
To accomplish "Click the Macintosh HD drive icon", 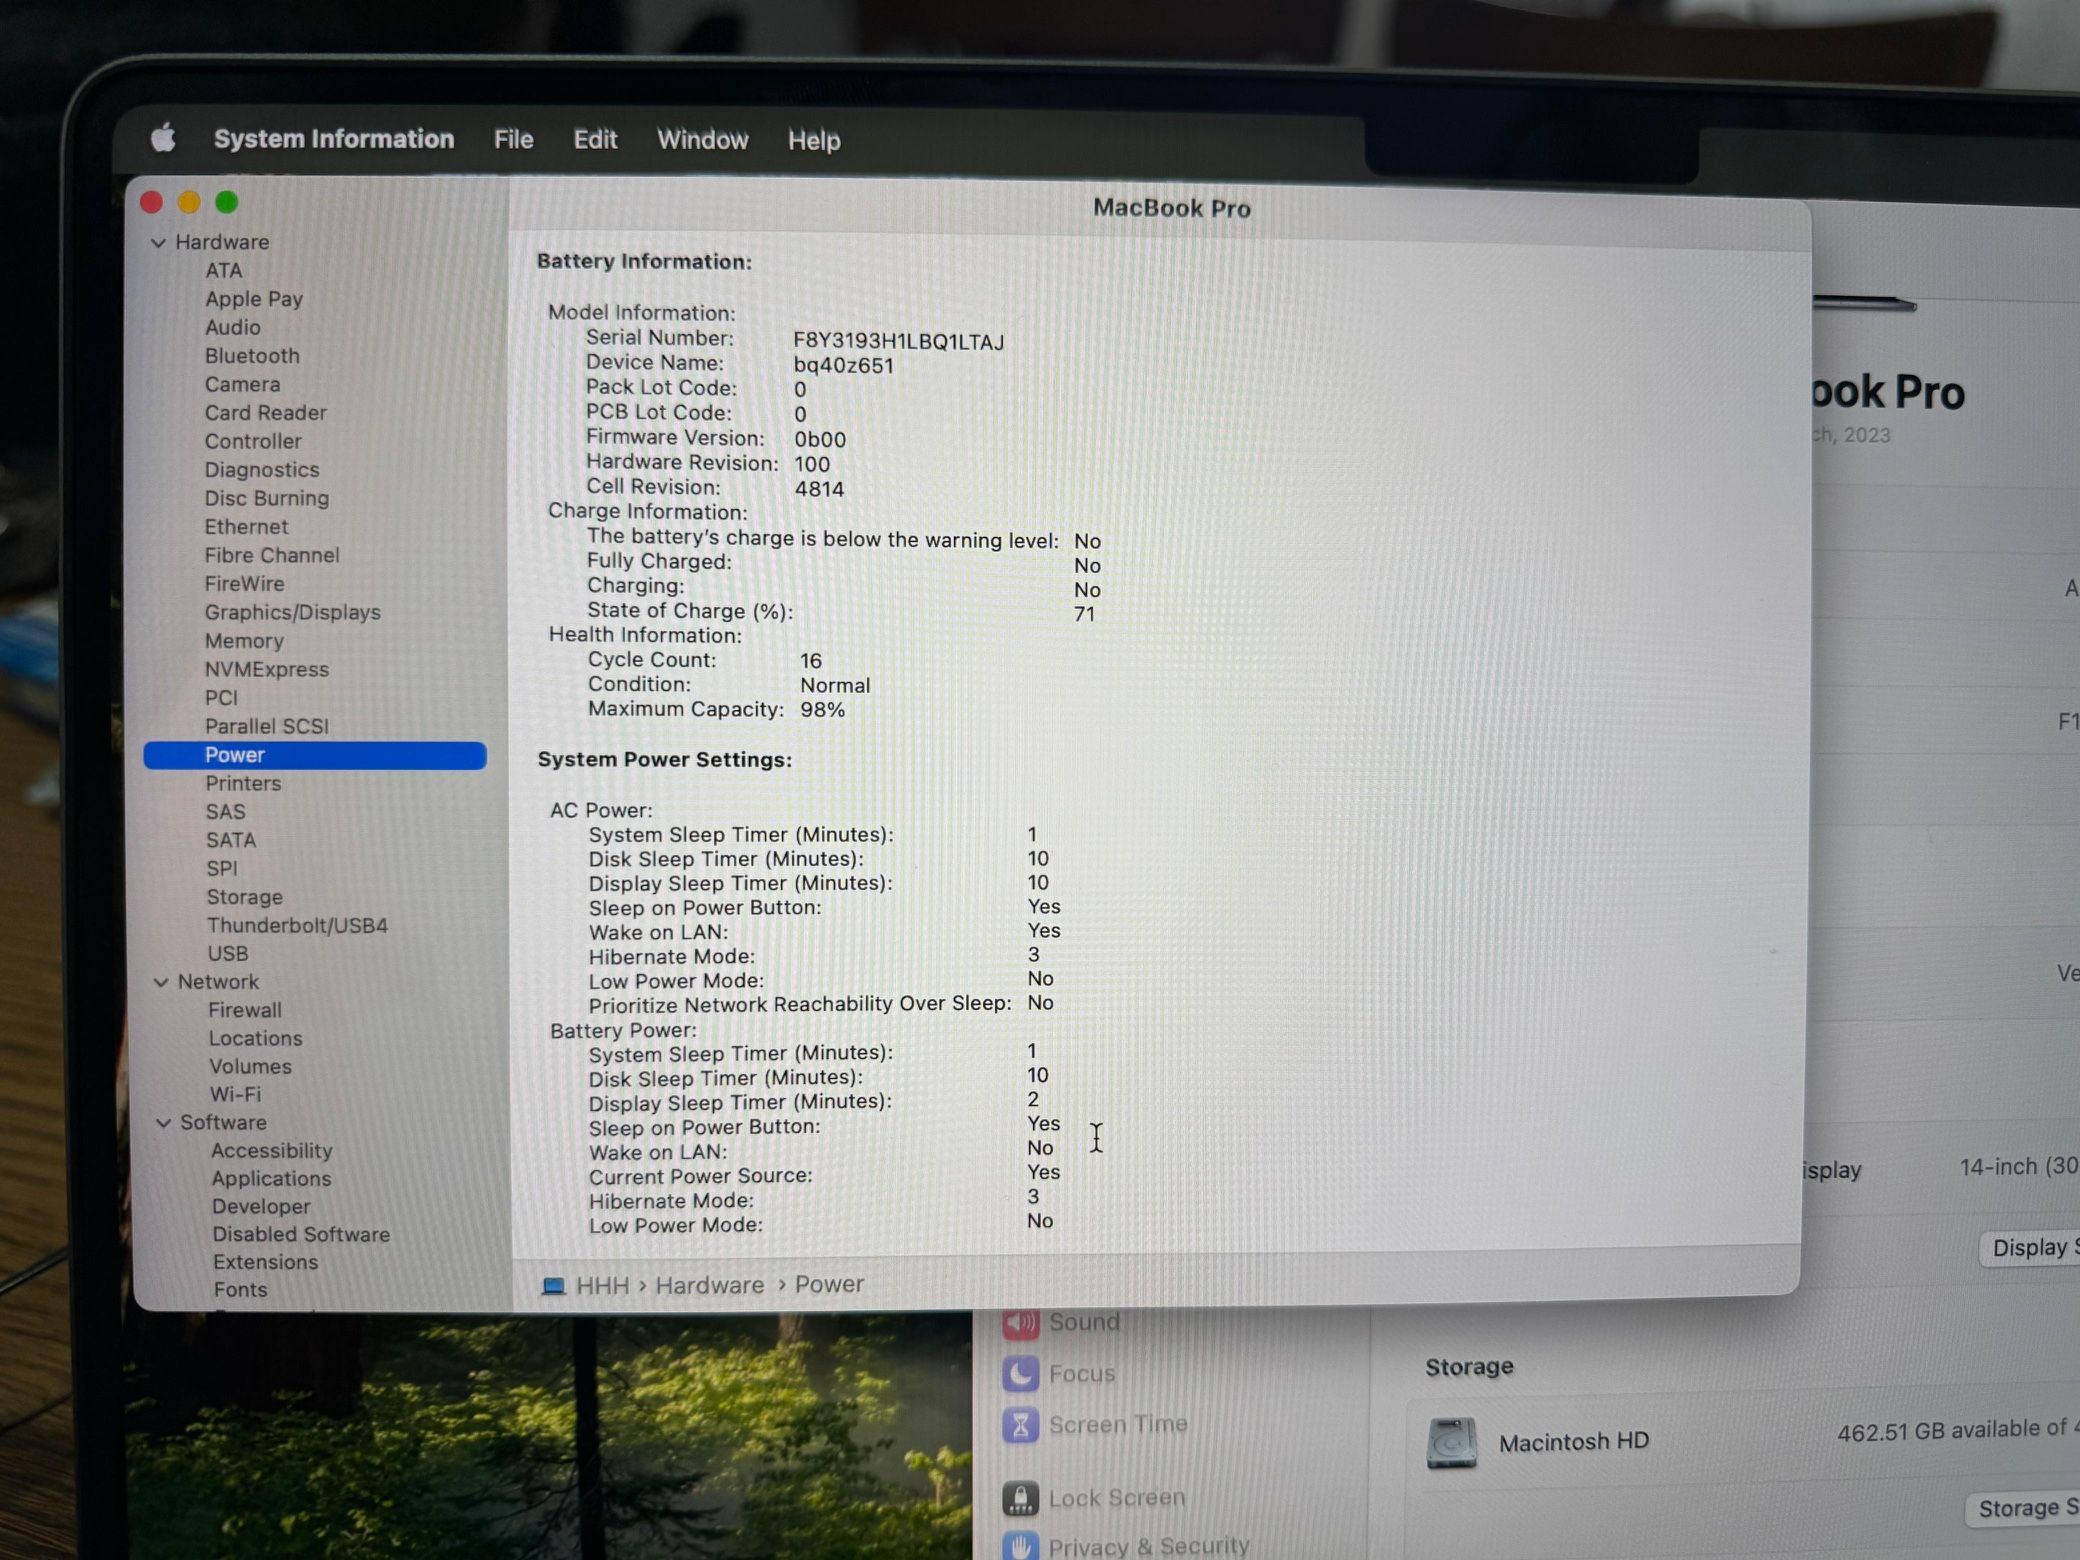I will [x=1452, y=1443].
